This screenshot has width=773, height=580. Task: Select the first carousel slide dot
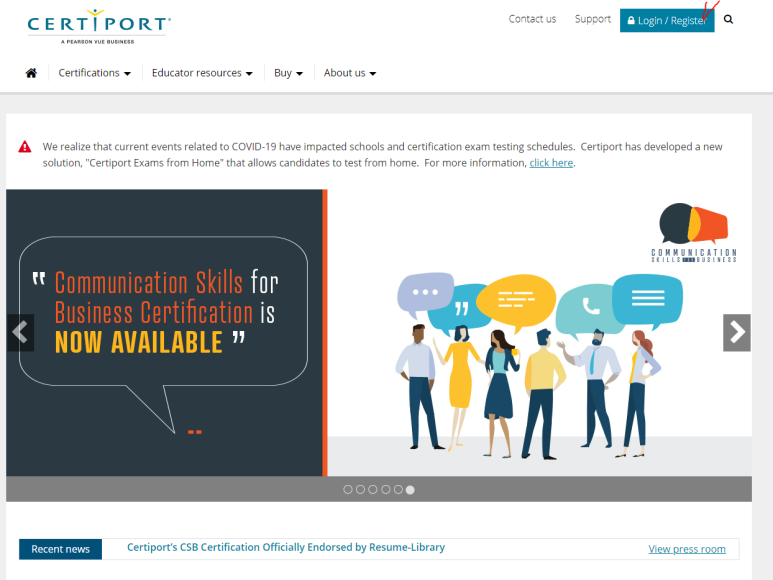tap(348, 490)
